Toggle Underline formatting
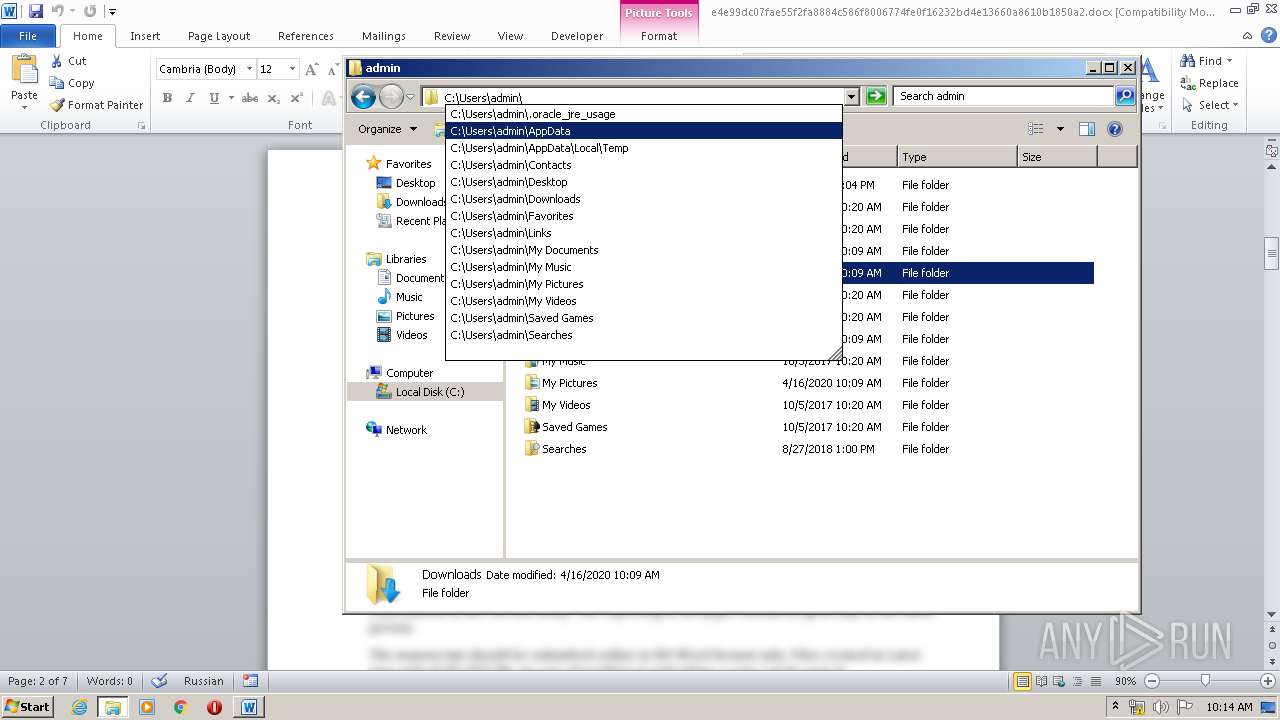Image resolution: width=1280 pixels, height=720 pixels. tap(213, 98)
